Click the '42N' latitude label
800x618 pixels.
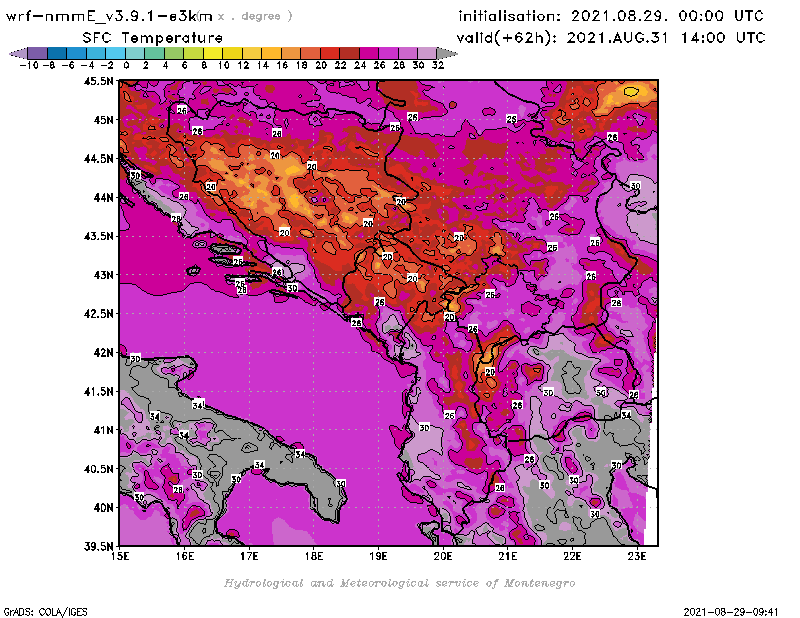(x=103, y=353)
